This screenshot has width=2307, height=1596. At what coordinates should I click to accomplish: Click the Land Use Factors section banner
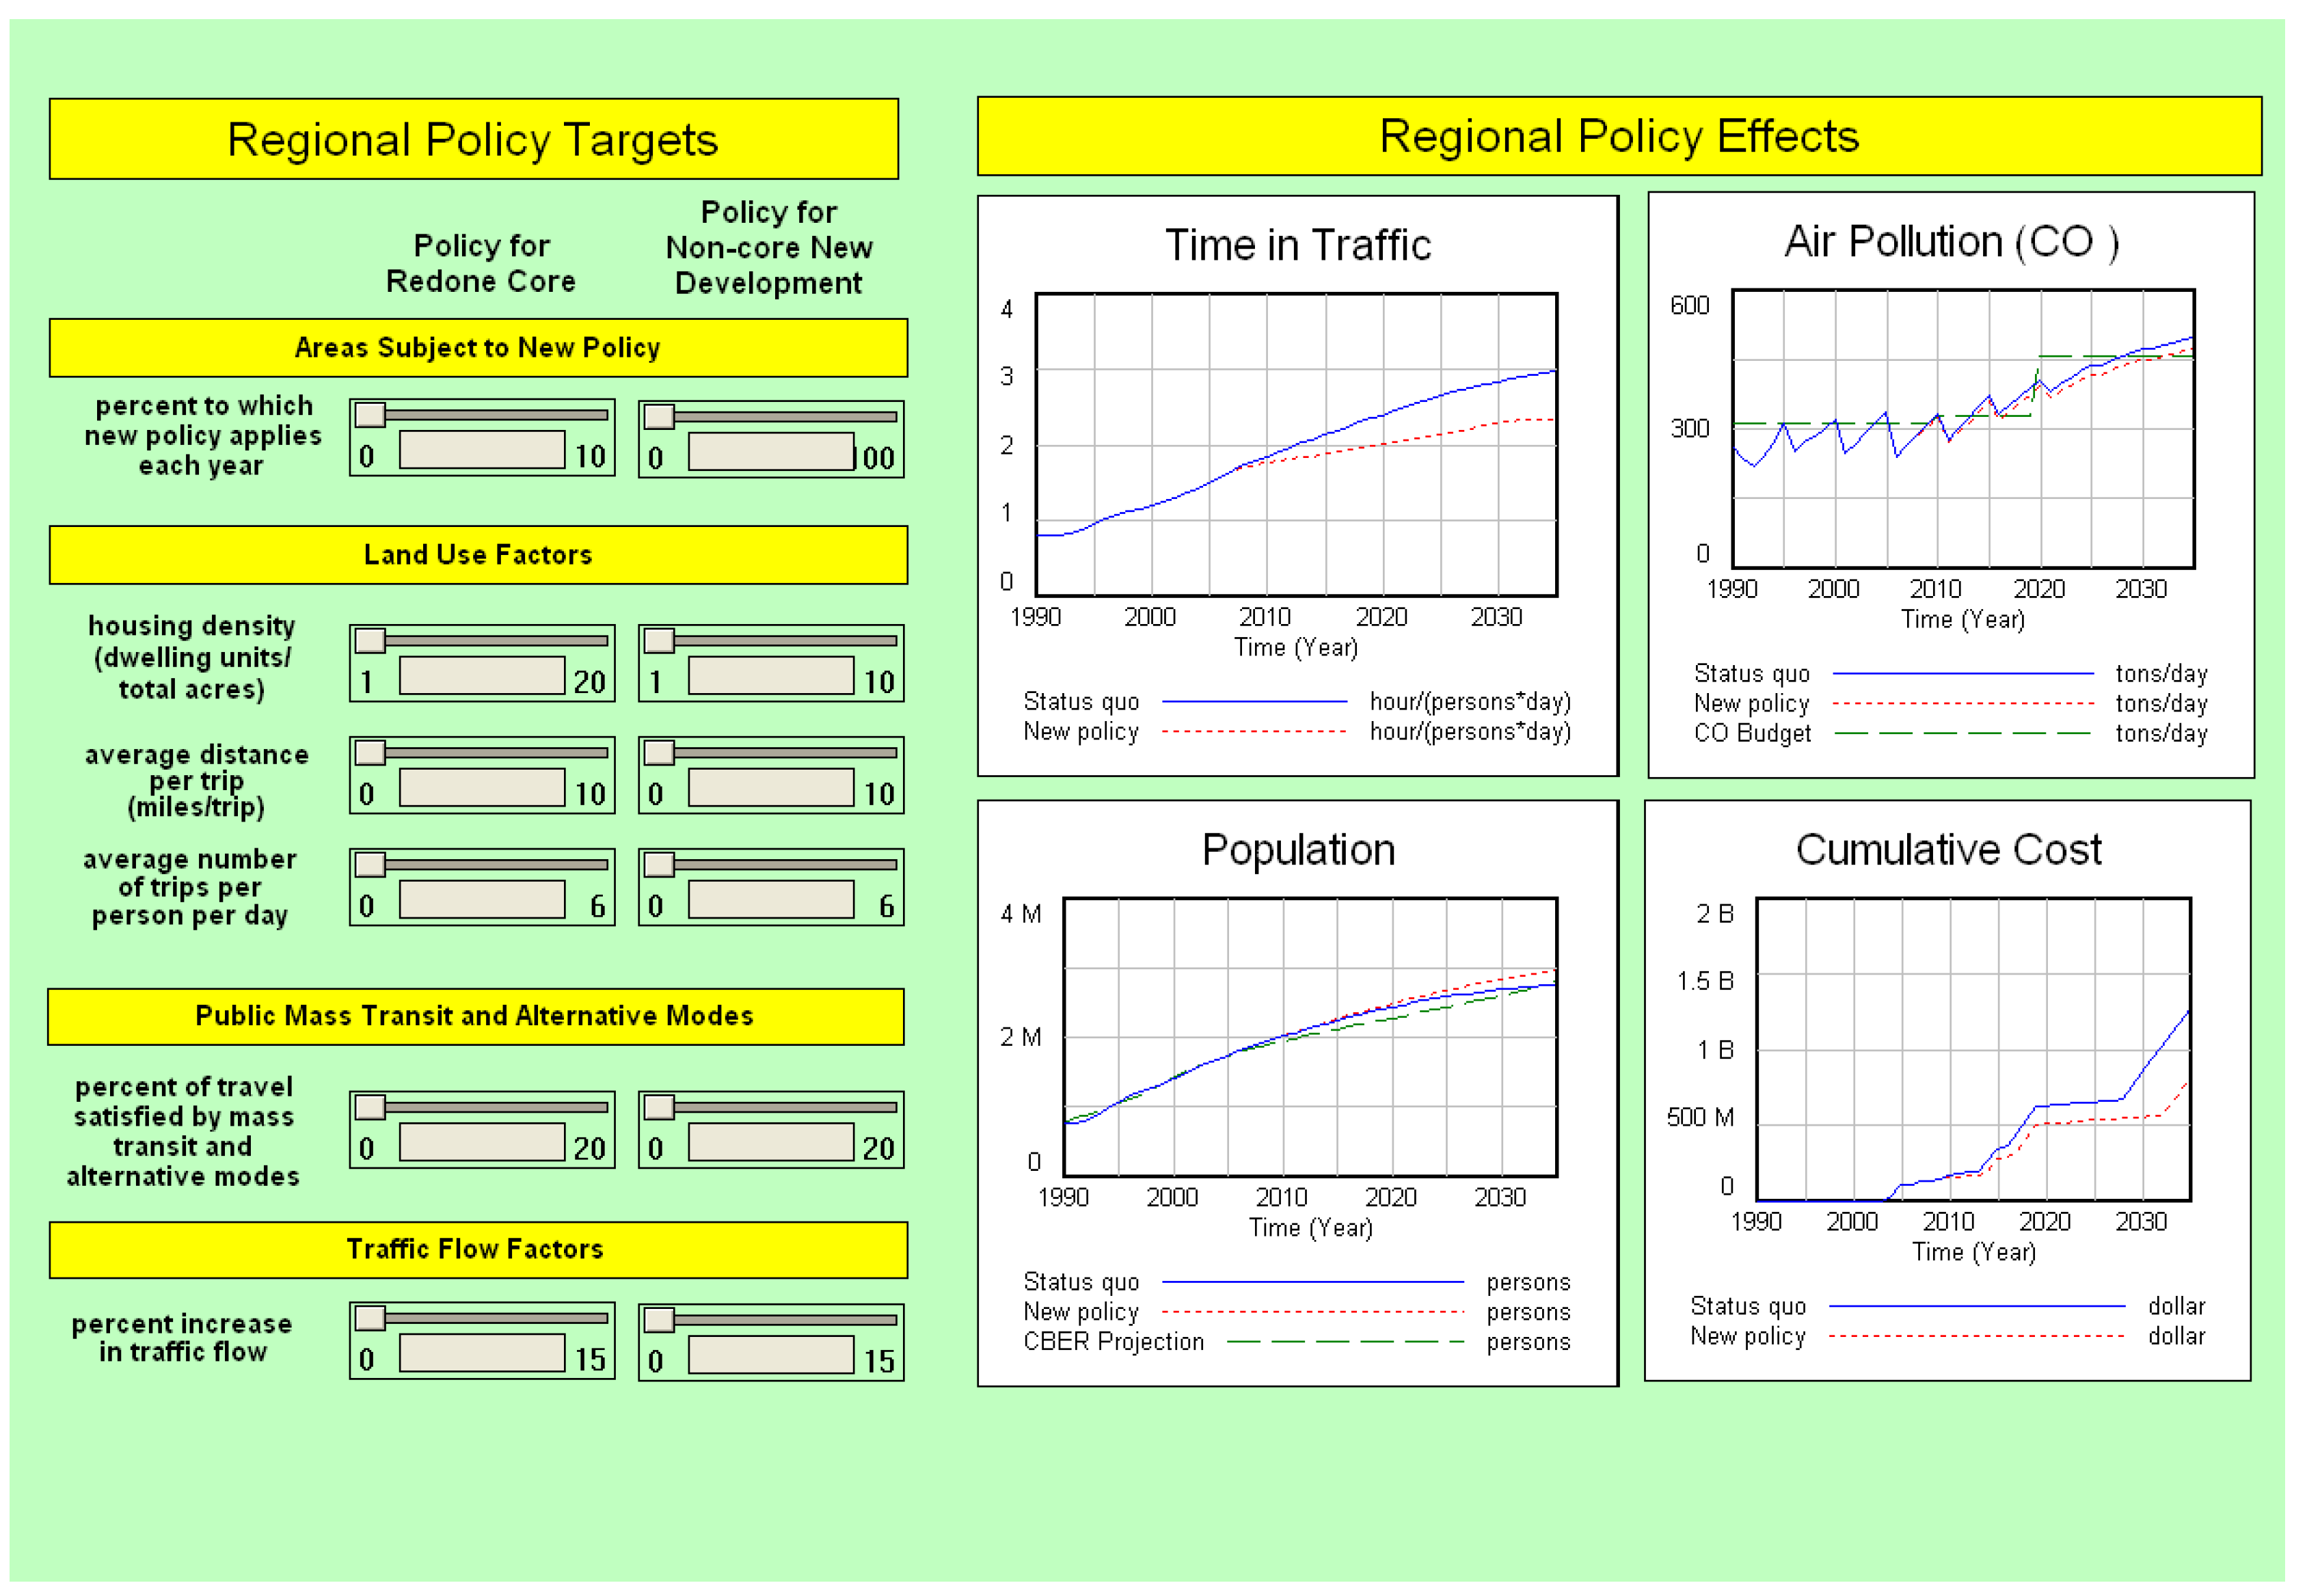click(478, 555)
